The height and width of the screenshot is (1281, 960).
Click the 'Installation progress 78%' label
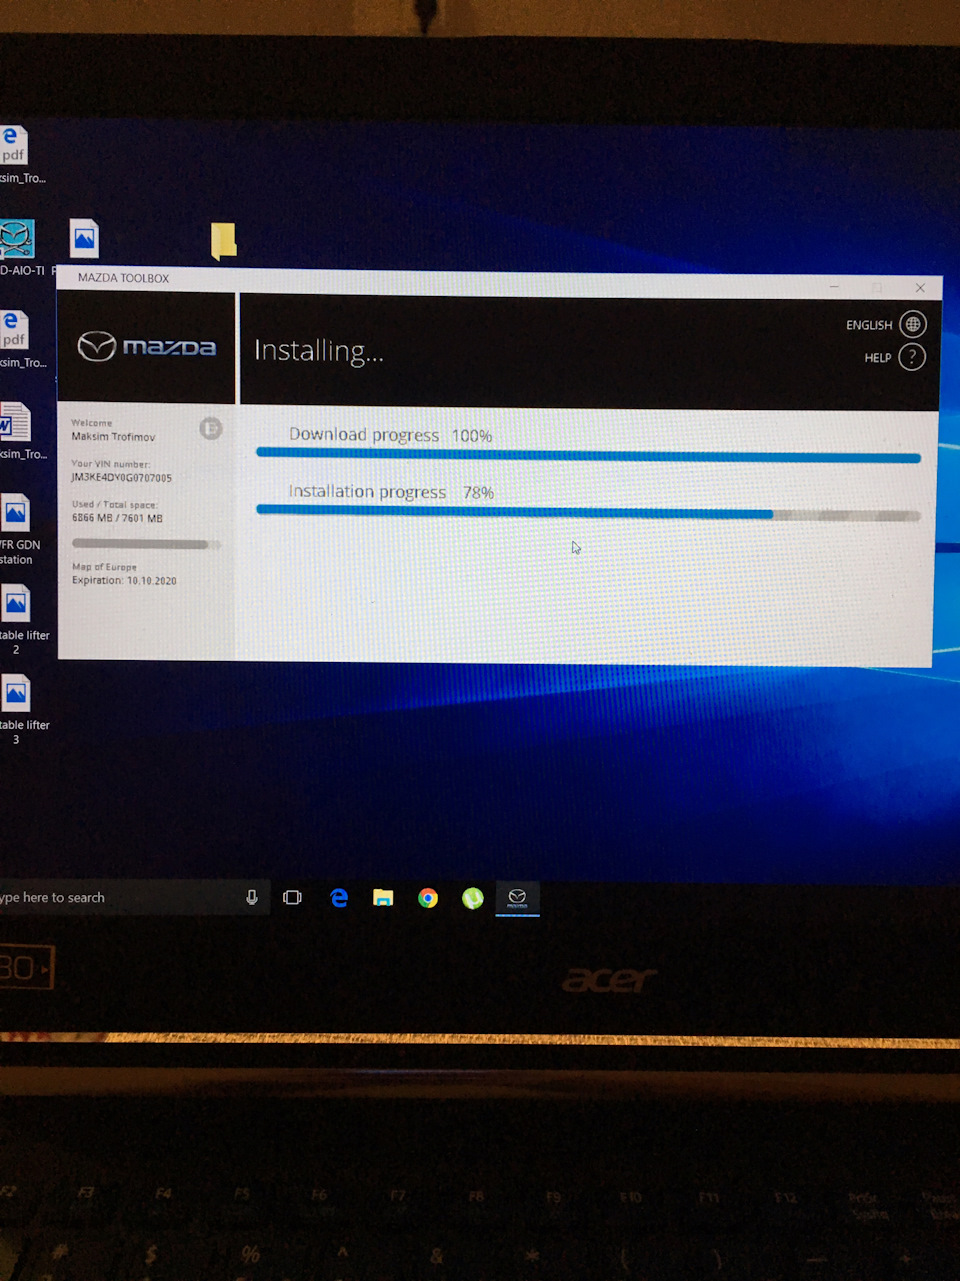tap(391, 492)
